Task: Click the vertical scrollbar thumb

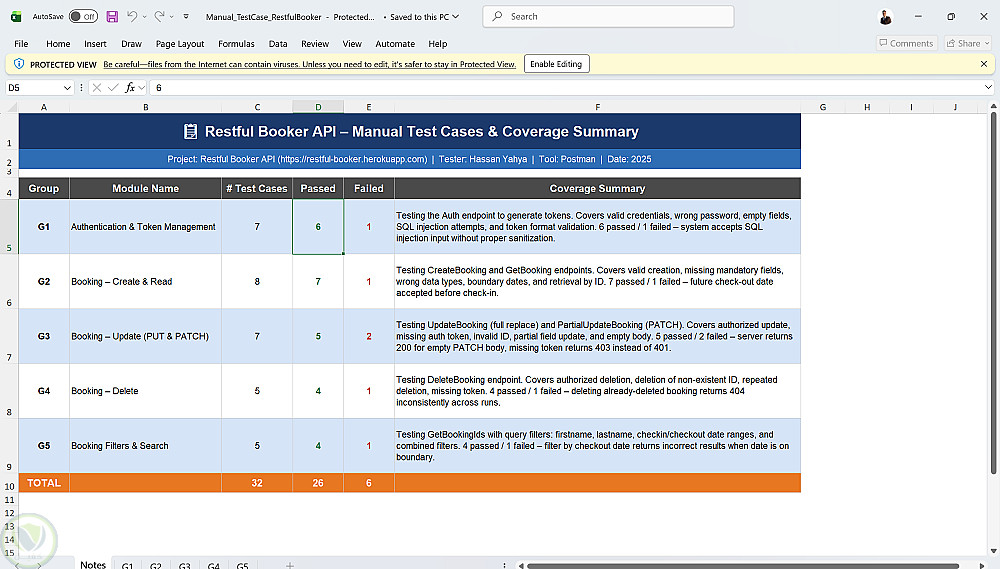Action: [x=993, y=293]
